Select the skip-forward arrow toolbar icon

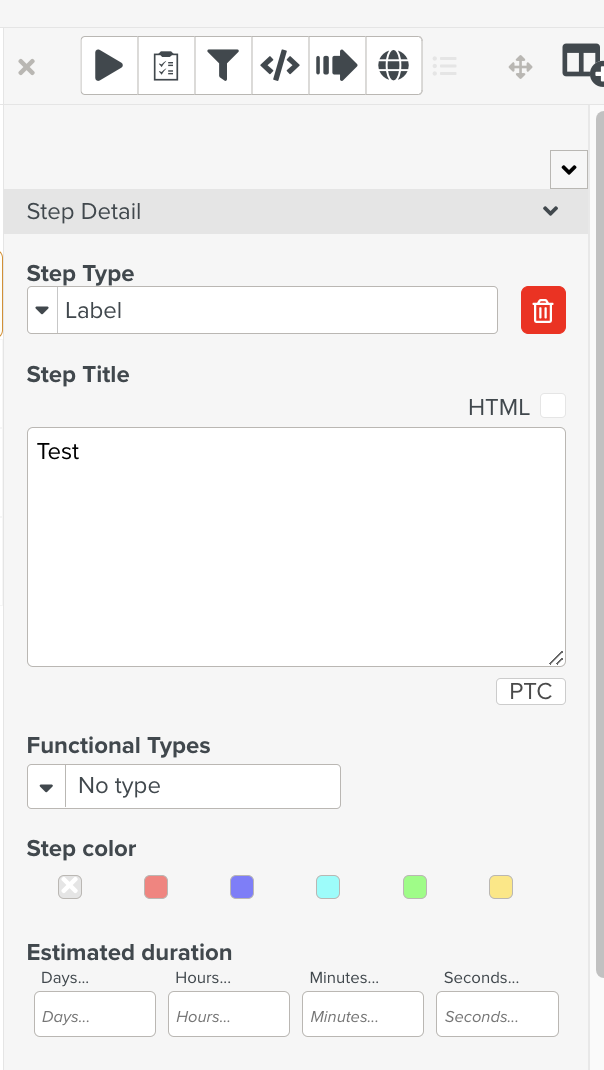click(x=337, y=65)
